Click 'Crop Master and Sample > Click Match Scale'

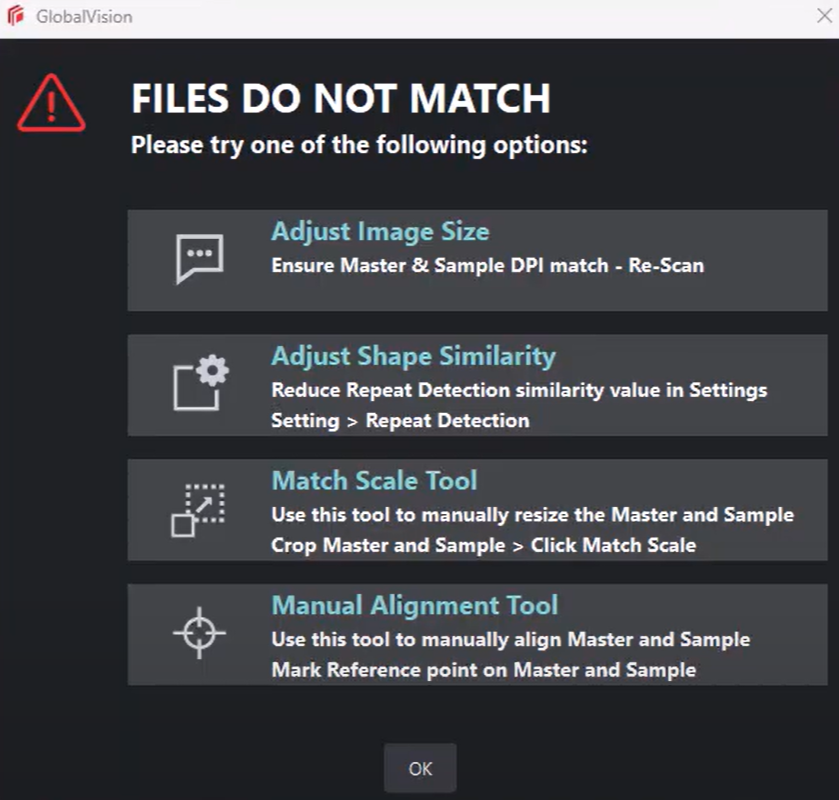(485, 545)
